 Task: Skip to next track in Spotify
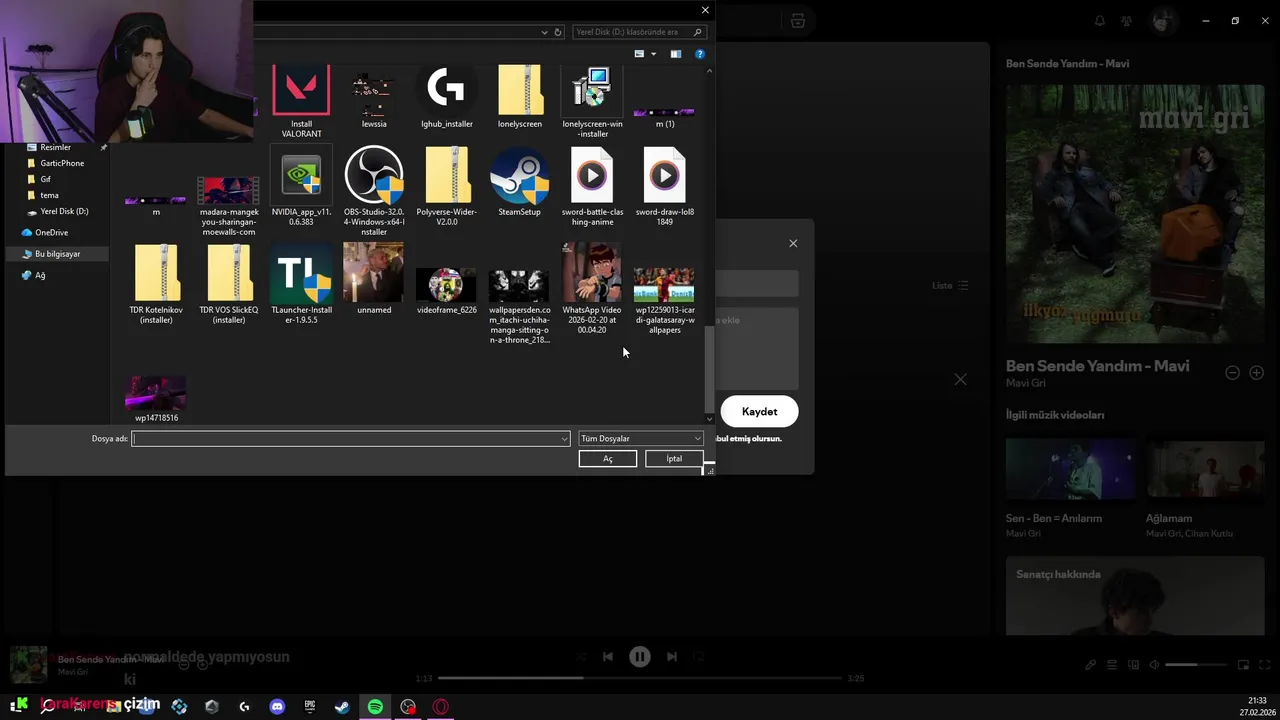coord(672,657)
